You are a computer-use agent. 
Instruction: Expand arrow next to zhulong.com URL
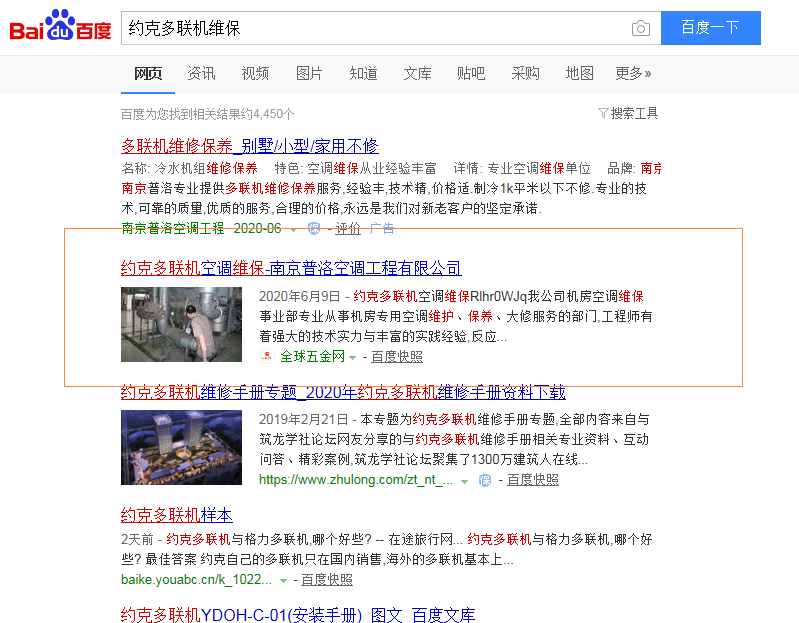(464, 481)
